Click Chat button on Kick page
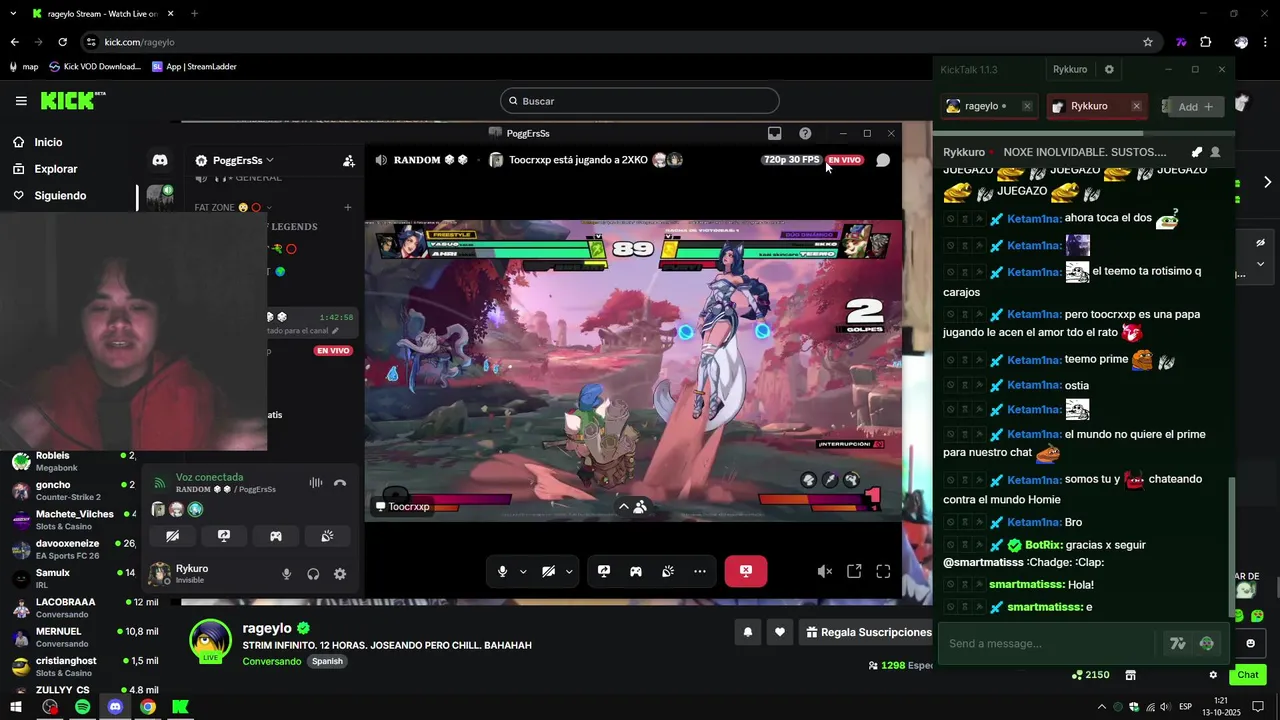 click(x=1248, y=675)
